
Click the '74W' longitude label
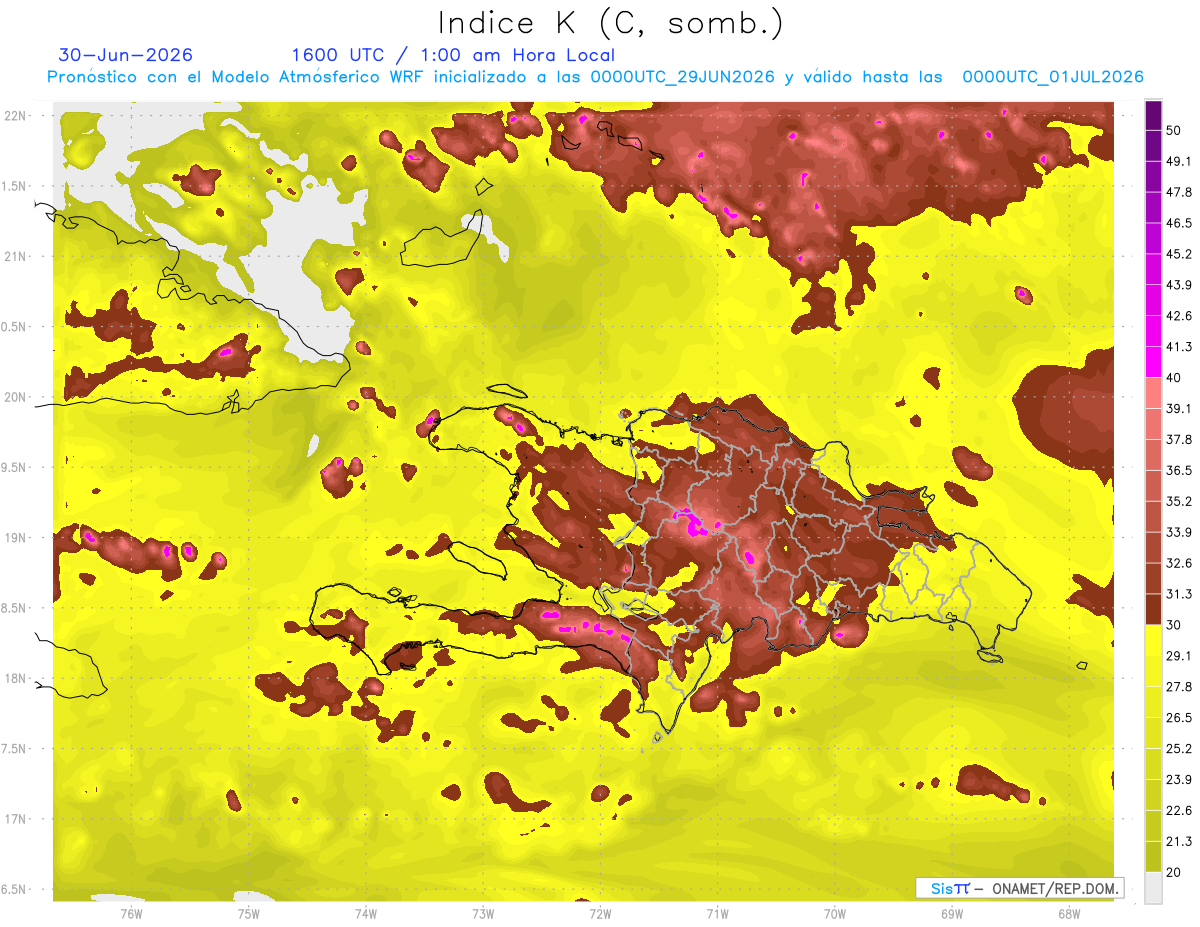tap(365, 913)
